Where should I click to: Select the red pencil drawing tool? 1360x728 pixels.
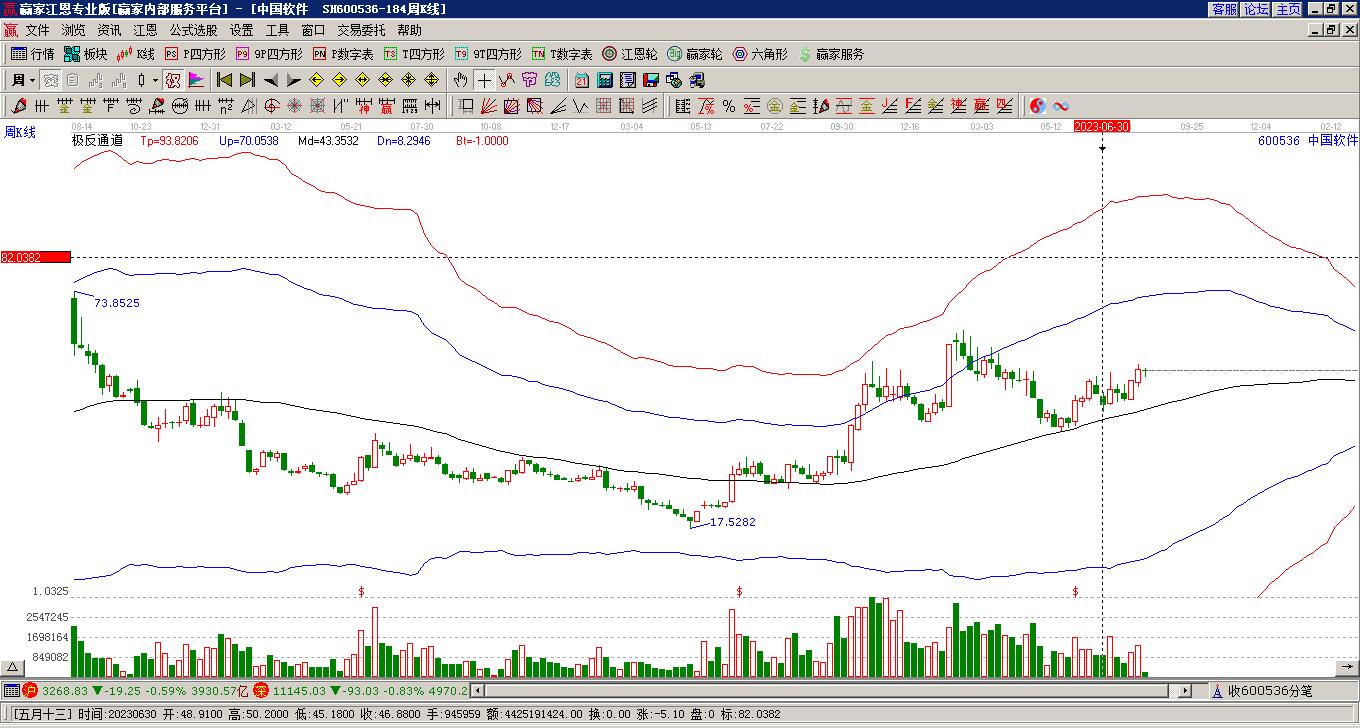20,106
